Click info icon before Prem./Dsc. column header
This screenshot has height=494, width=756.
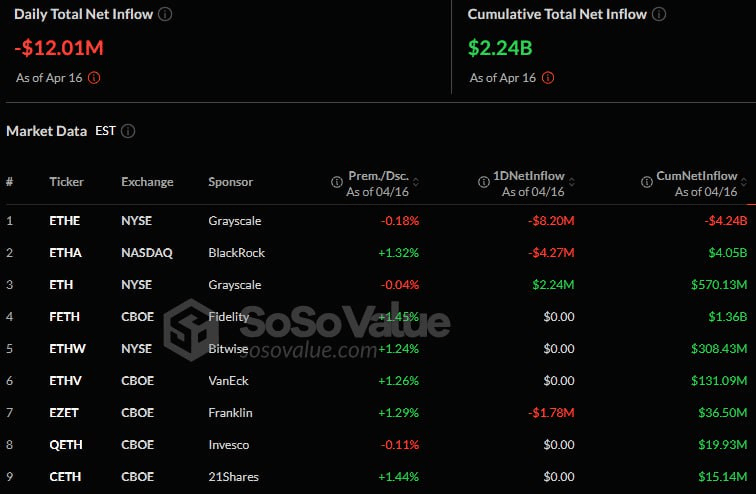pyautogui.click(x=337, y=182)
